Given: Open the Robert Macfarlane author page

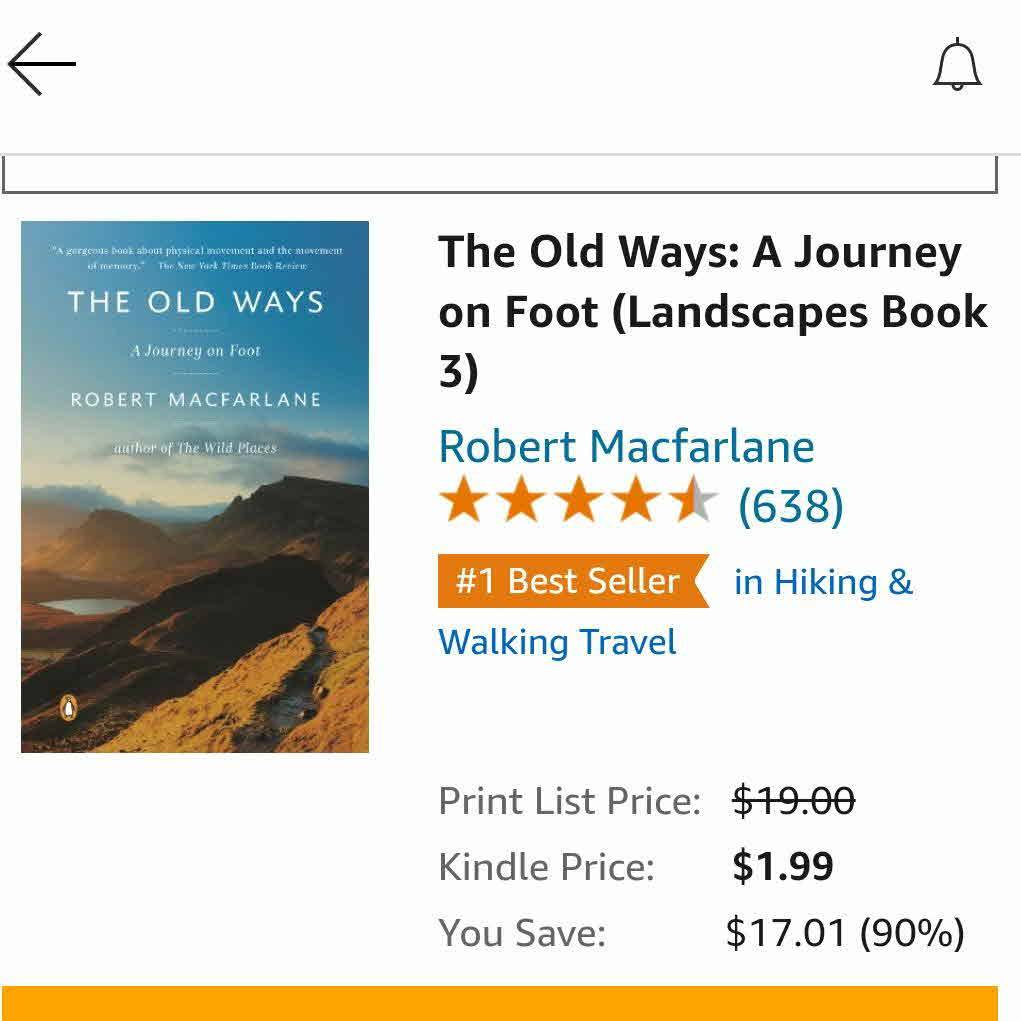Looking at the screenshot, I should (626, 446).
